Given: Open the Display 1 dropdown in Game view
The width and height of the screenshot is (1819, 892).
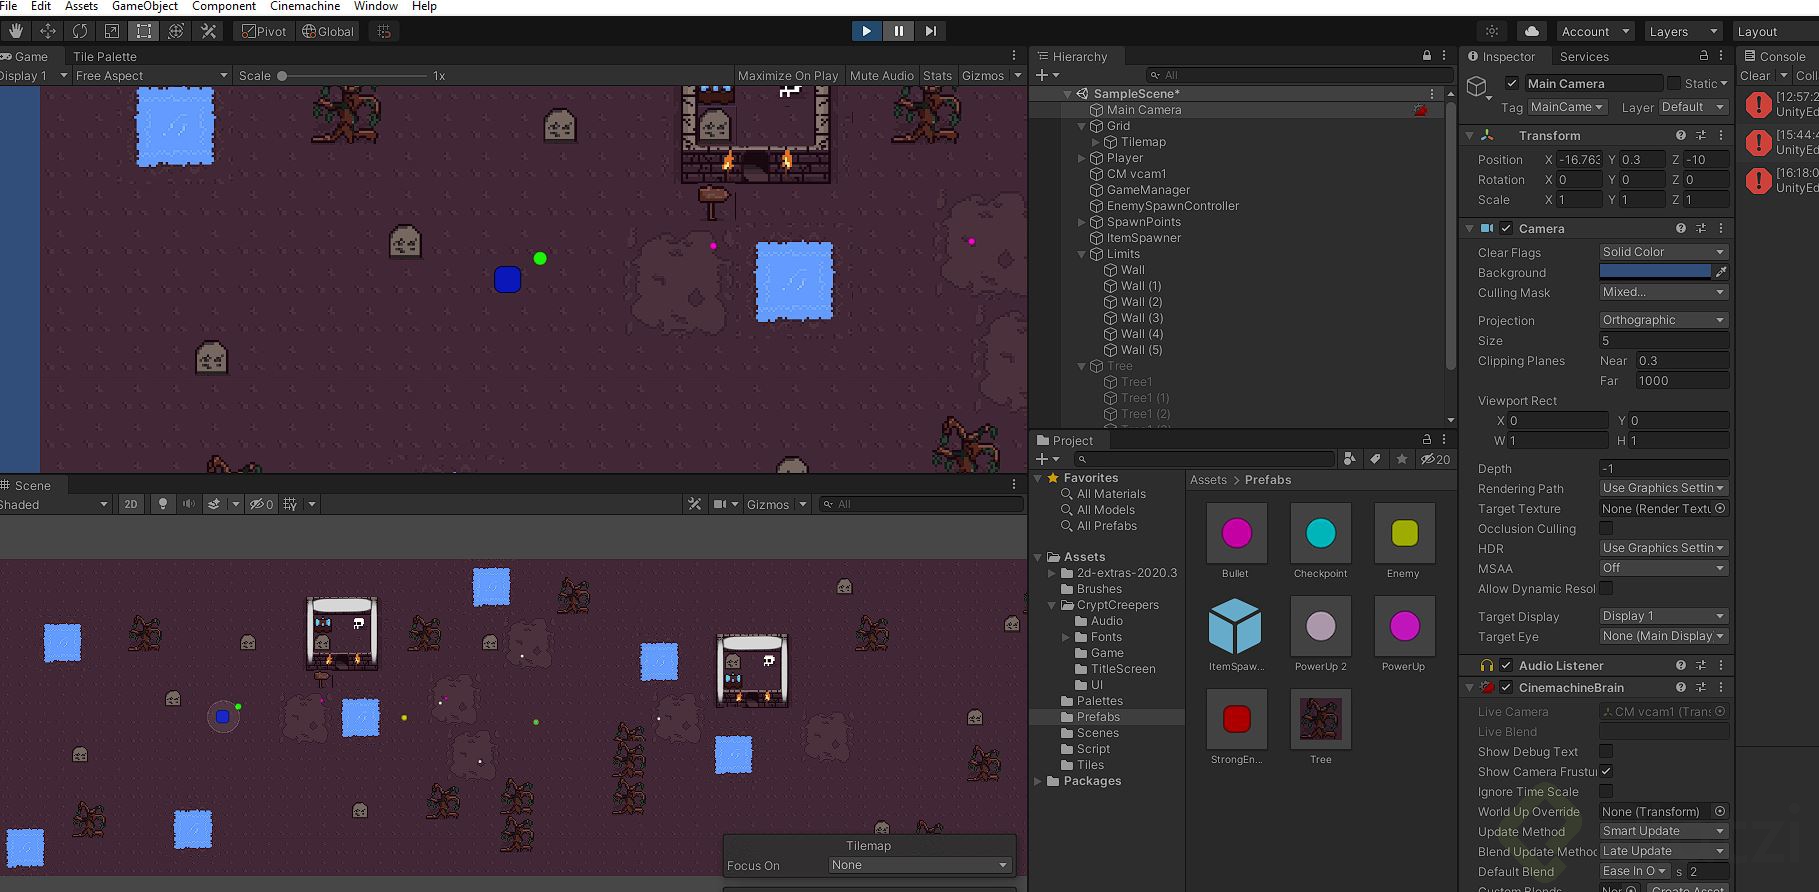Looking at the screenshot, I should click(x=34, y=75).
